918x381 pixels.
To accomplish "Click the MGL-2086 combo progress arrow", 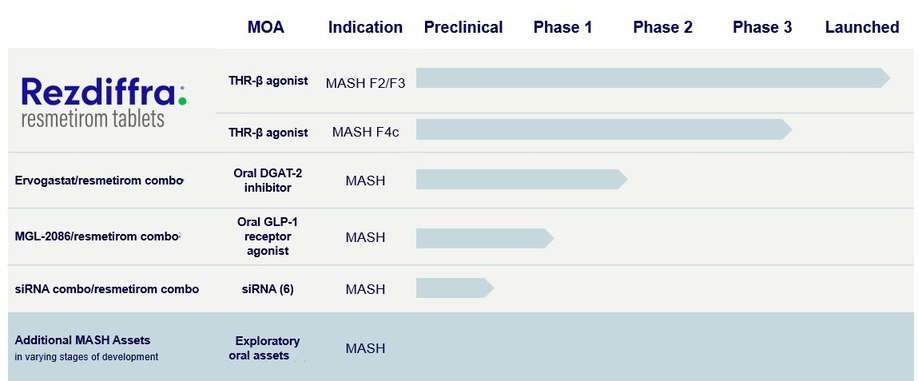I will click(485, 238).
